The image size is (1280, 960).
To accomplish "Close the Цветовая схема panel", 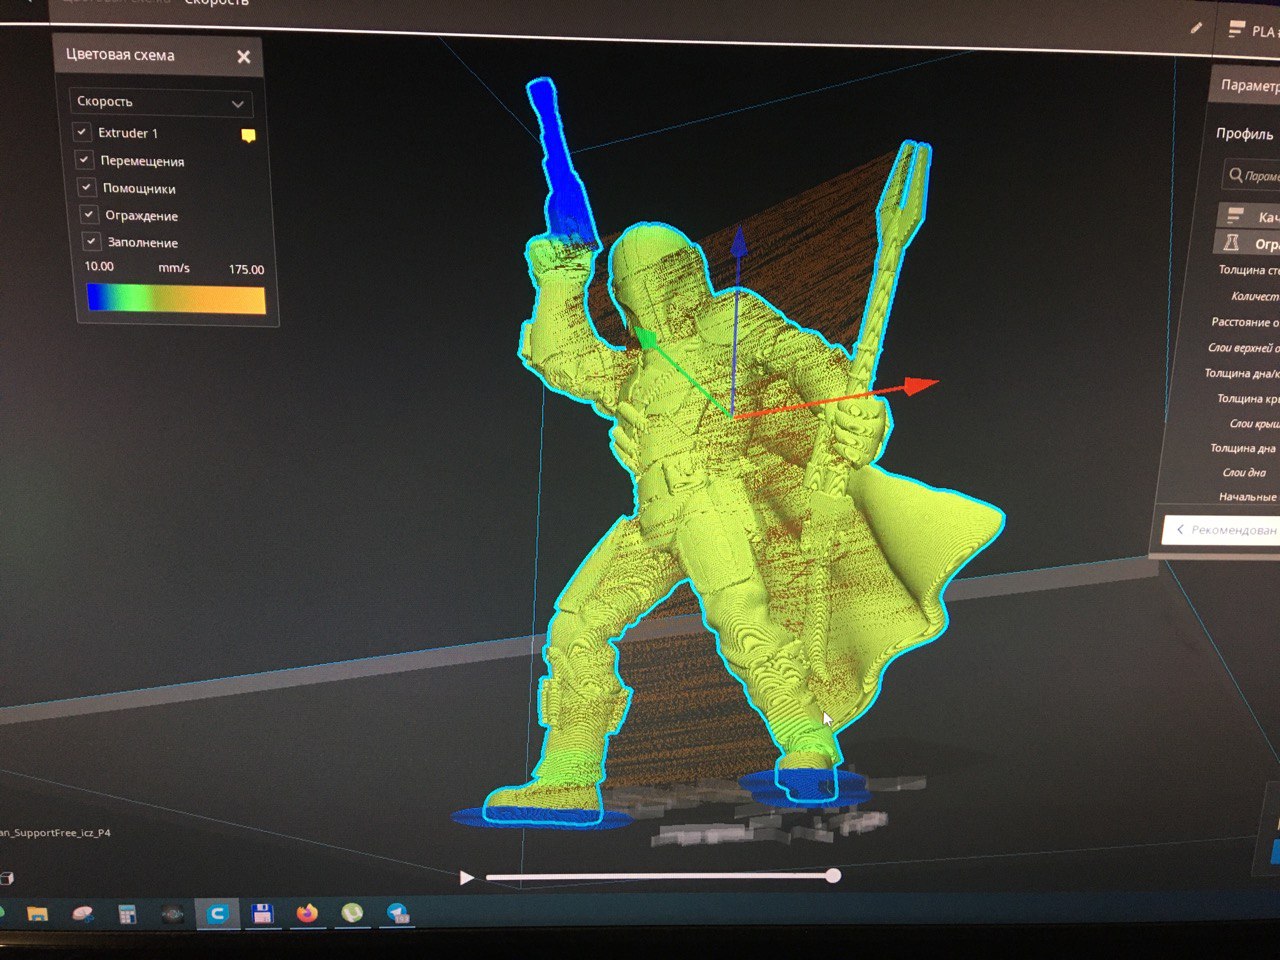I will (244, 57).
